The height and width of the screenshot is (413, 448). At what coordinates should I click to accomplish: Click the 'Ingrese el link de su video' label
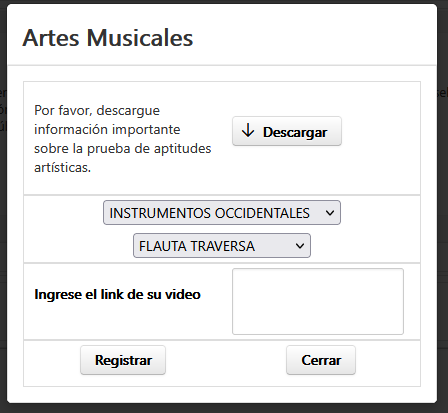pyautogui.click(x=117, y=294)
